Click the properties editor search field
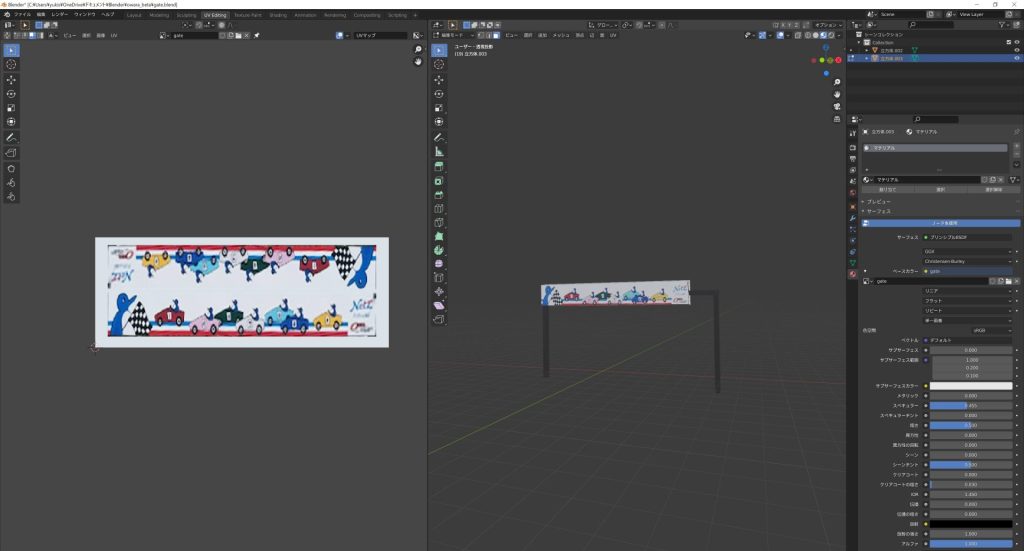Screen dimensions: 1024x551 (x=935, y=119)
